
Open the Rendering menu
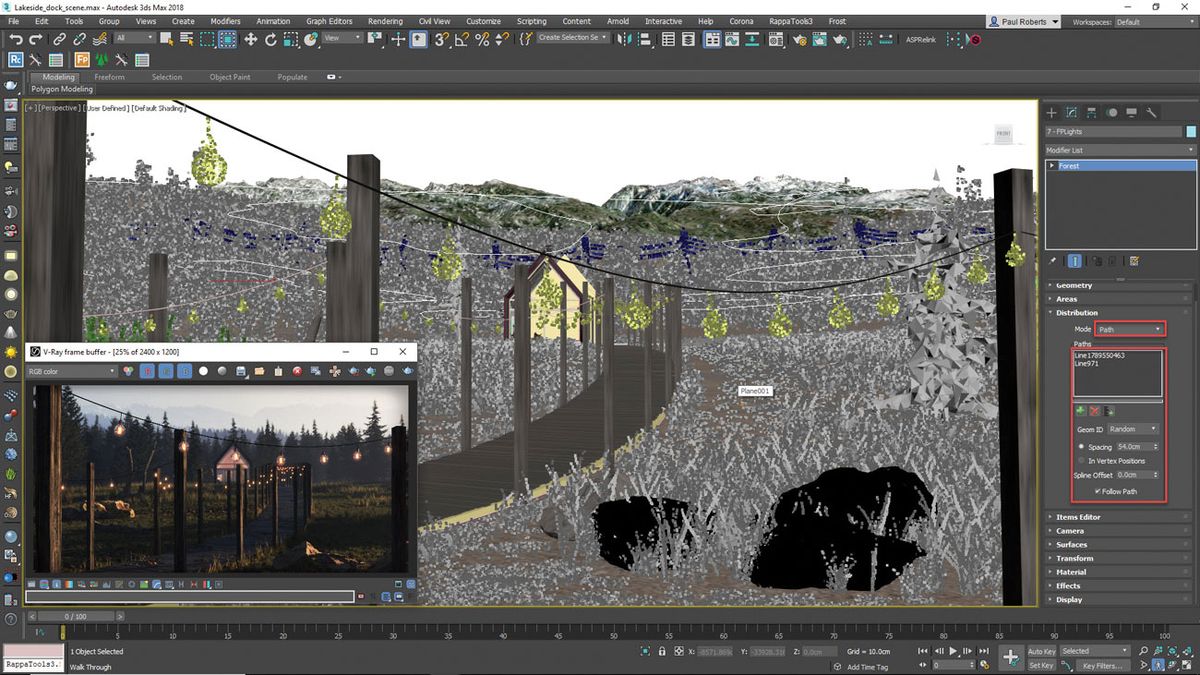(385, 20)
